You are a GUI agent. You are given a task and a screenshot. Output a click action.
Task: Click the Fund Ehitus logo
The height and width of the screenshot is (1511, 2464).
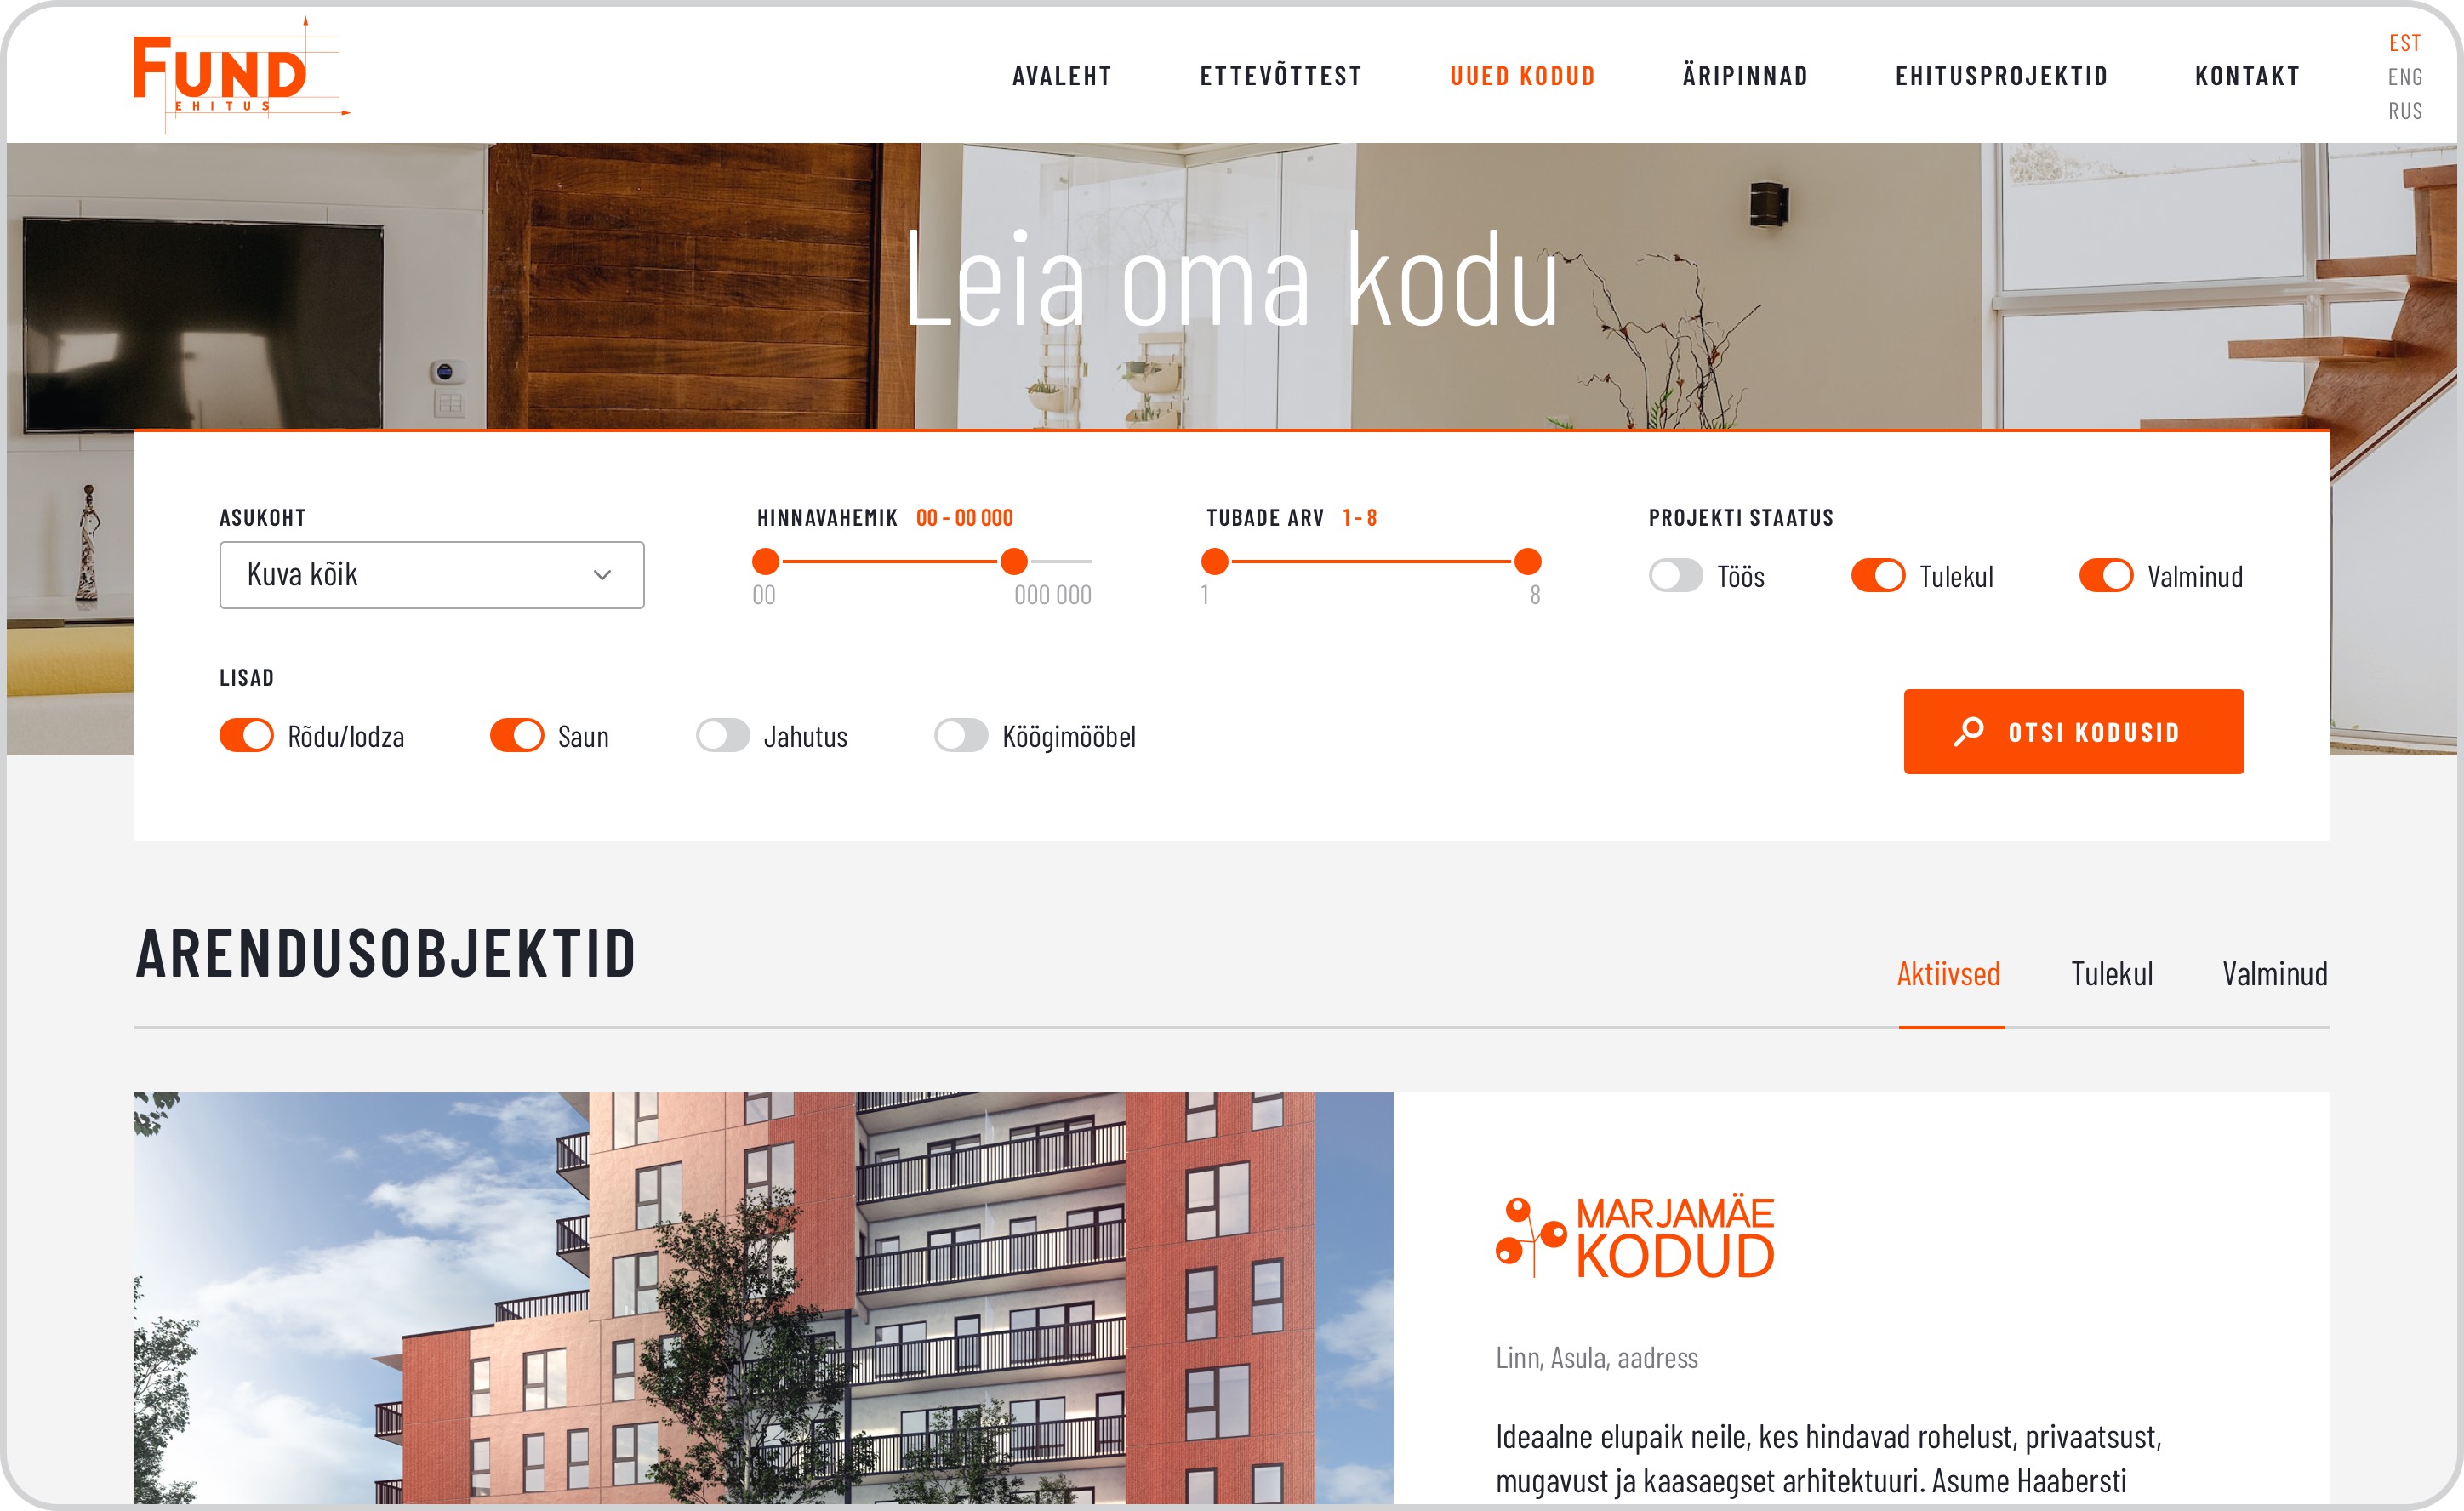tap(241, 74)
